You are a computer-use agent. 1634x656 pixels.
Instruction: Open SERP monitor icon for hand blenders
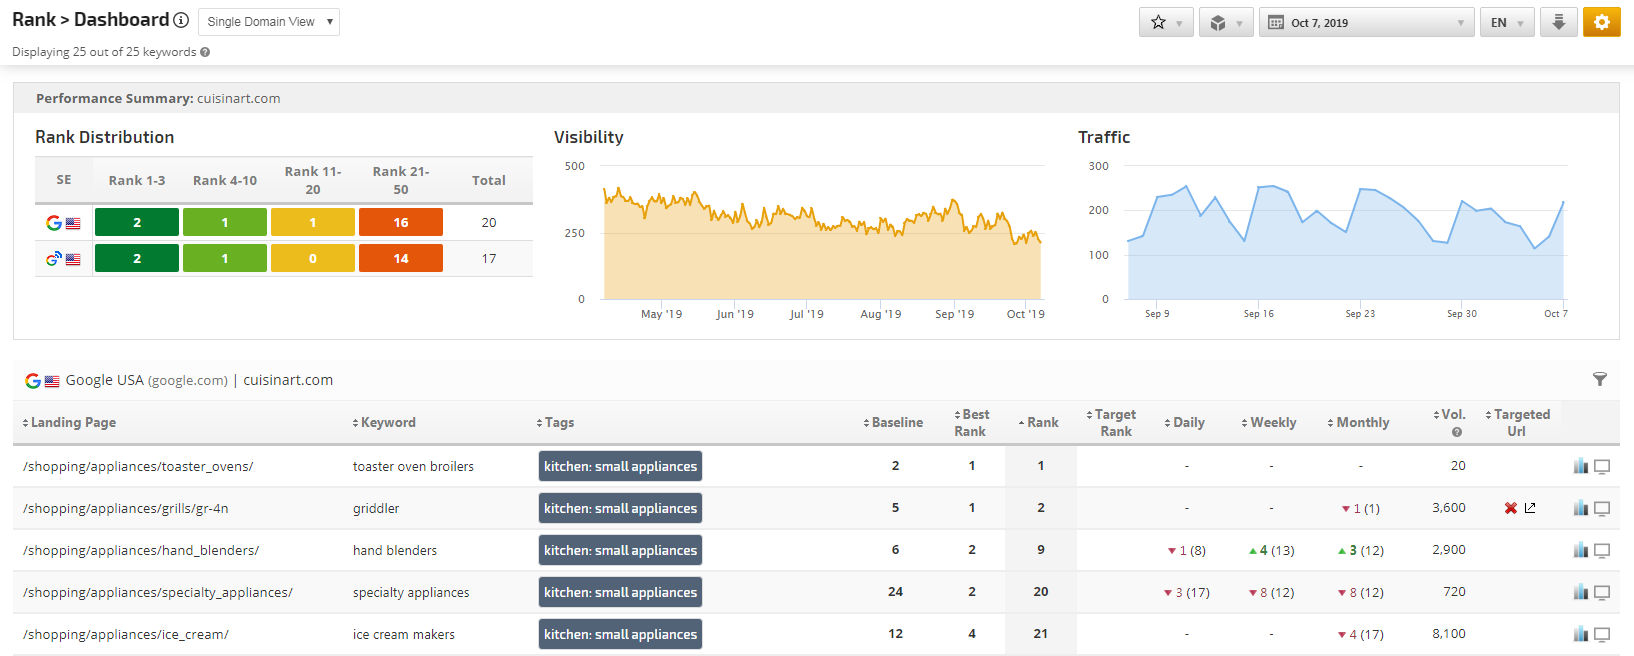click(x=1602, y=551)
